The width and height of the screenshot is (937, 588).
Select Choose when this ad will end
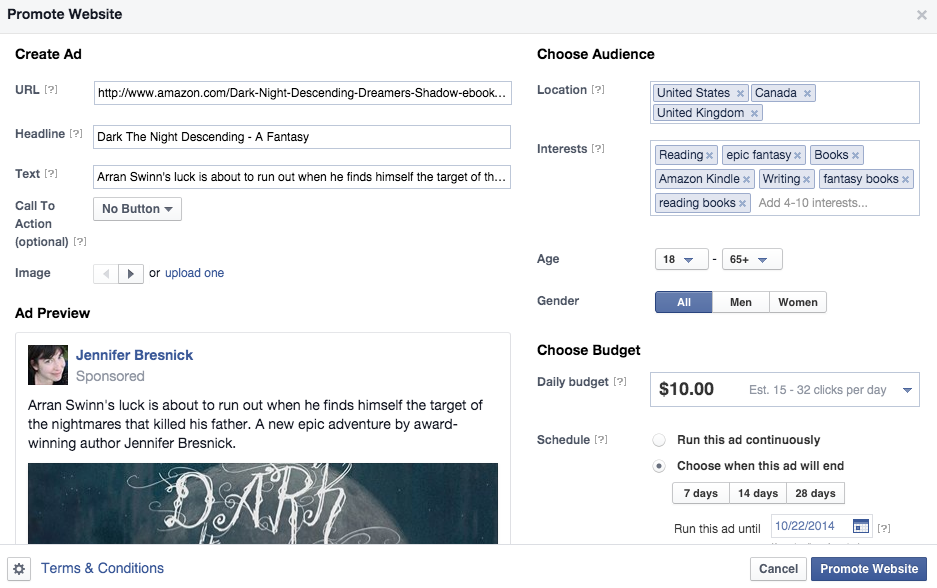point(658,466)
